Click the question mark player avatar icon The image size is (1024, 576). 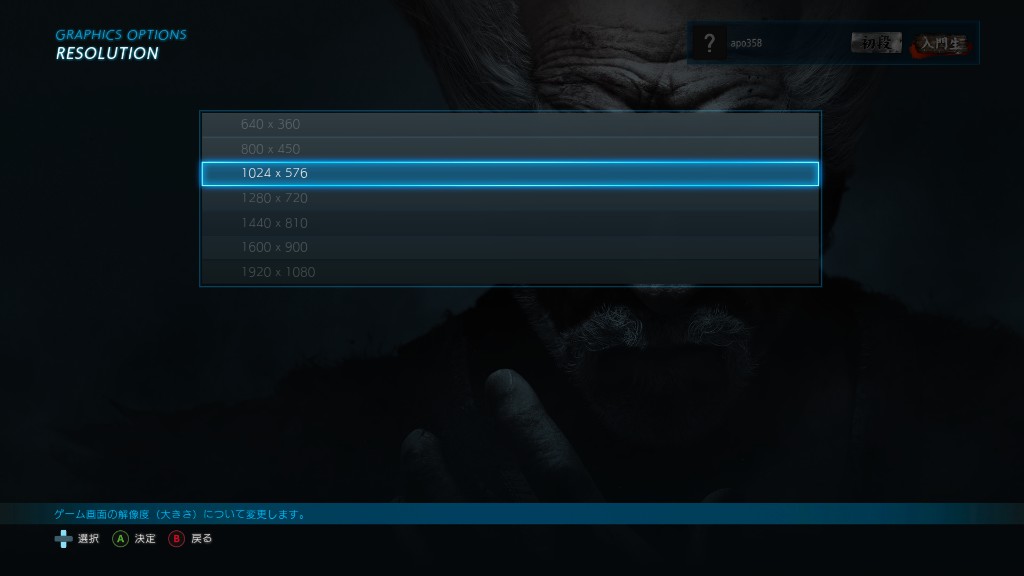(709, 43)
